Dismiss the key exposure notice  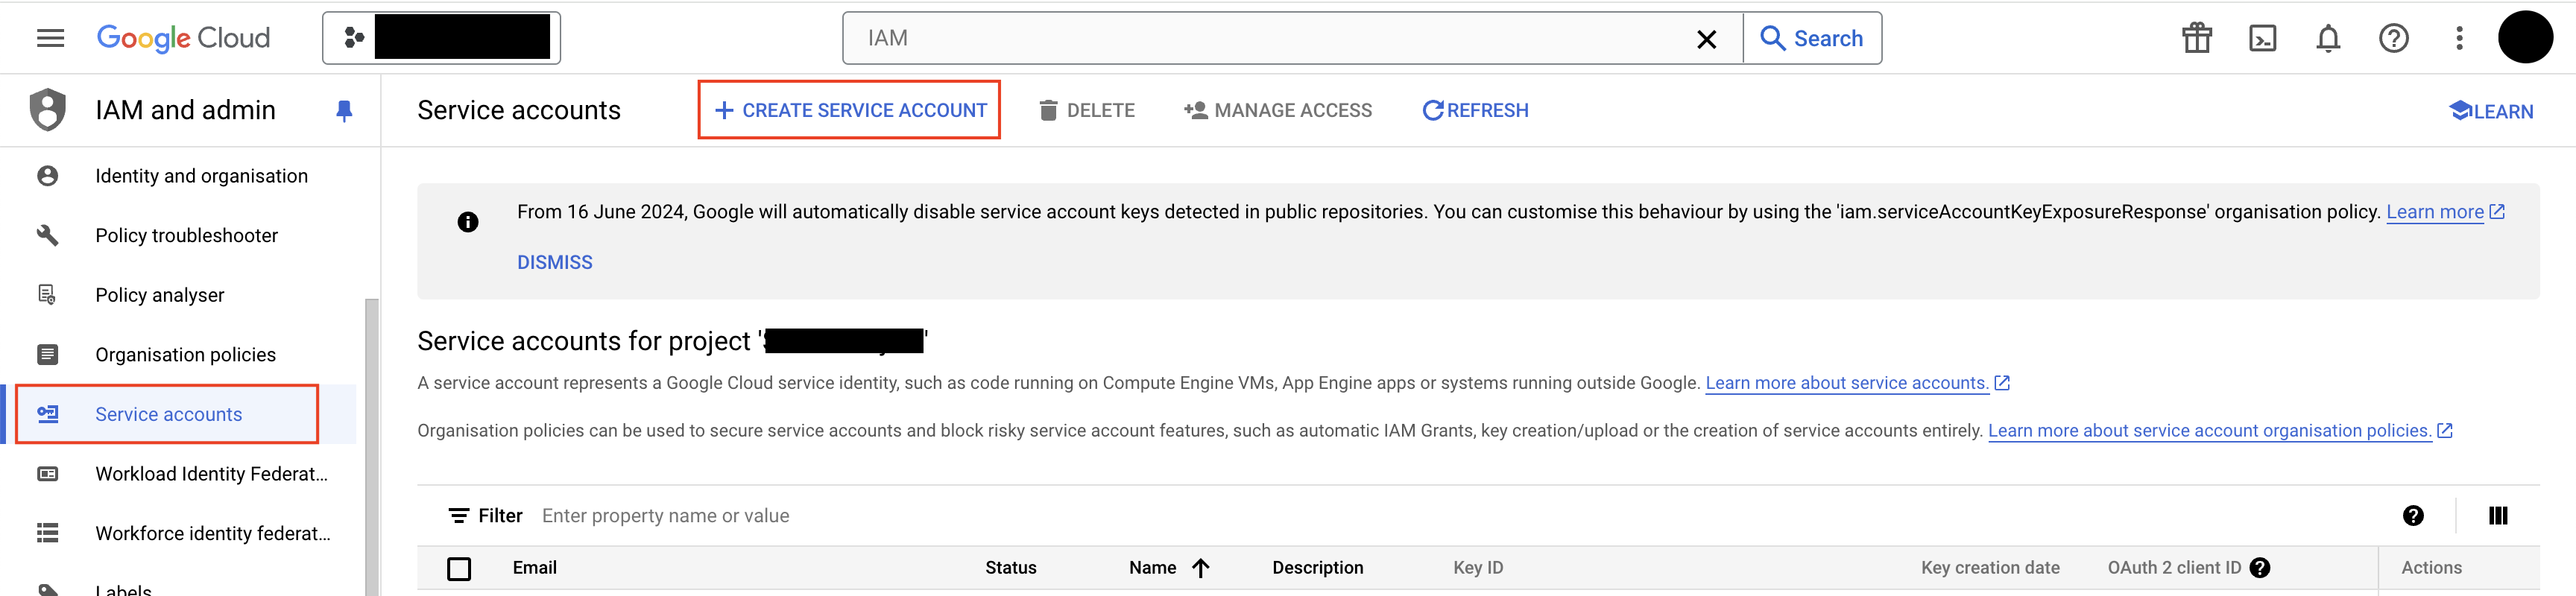(554, 262)
